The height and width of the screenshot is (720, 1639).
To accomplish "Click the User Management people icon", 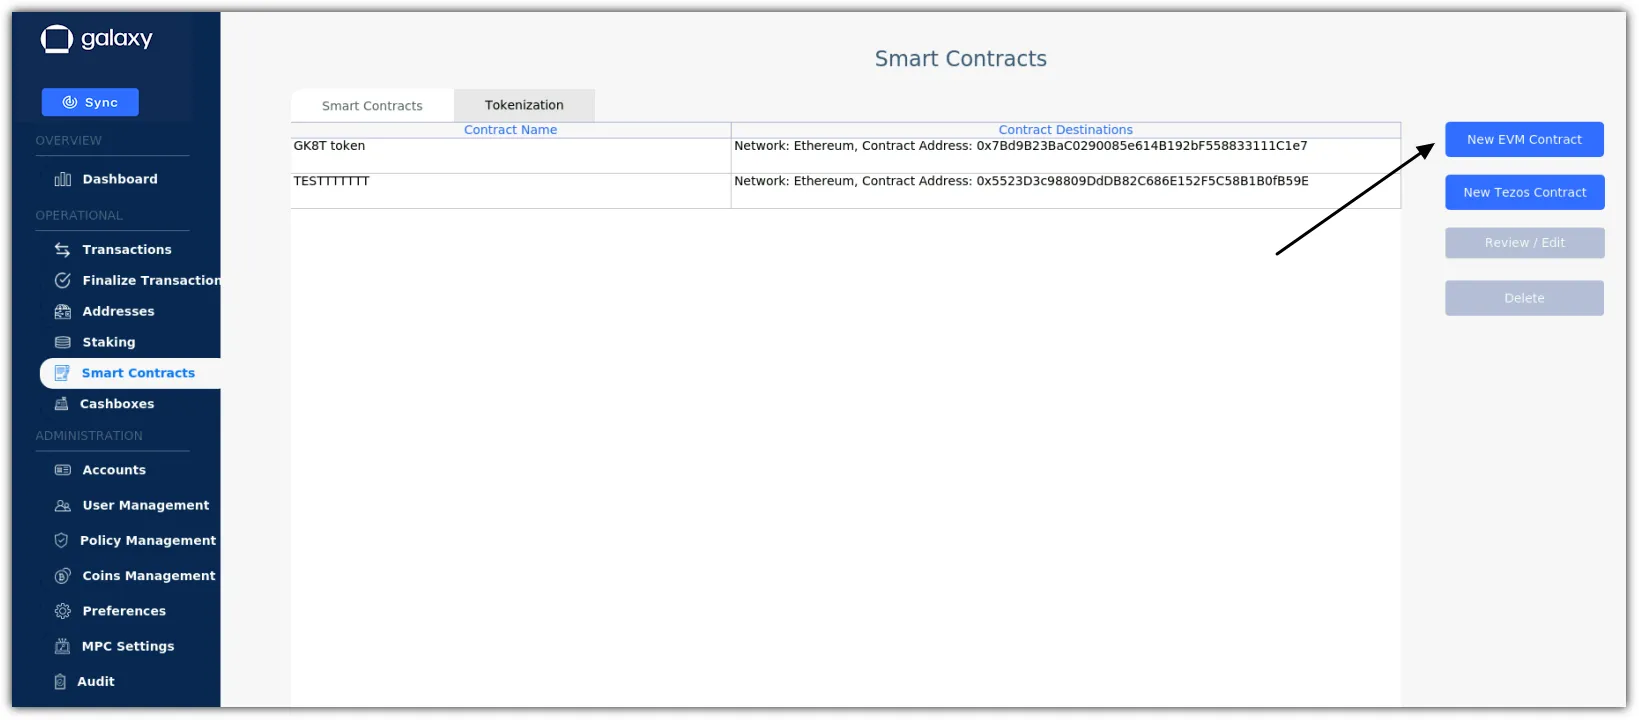I will (63, 506).
